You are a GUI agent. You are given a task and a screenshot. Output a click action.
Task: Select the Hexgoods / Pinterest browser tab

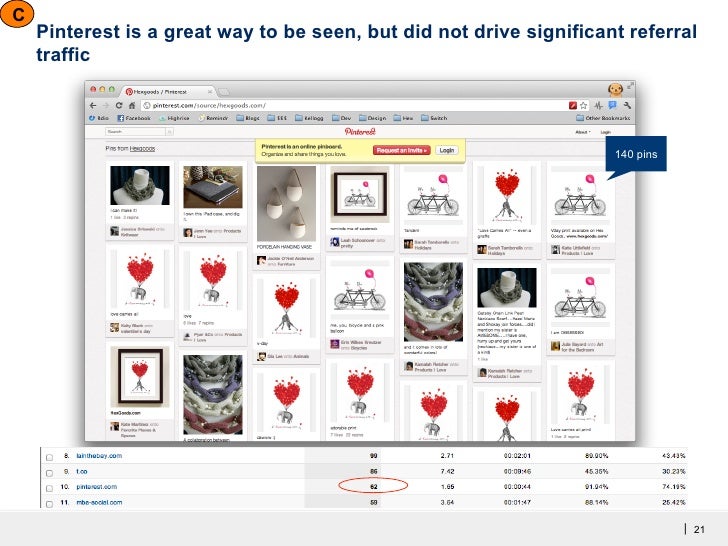(x=167, y=91)
